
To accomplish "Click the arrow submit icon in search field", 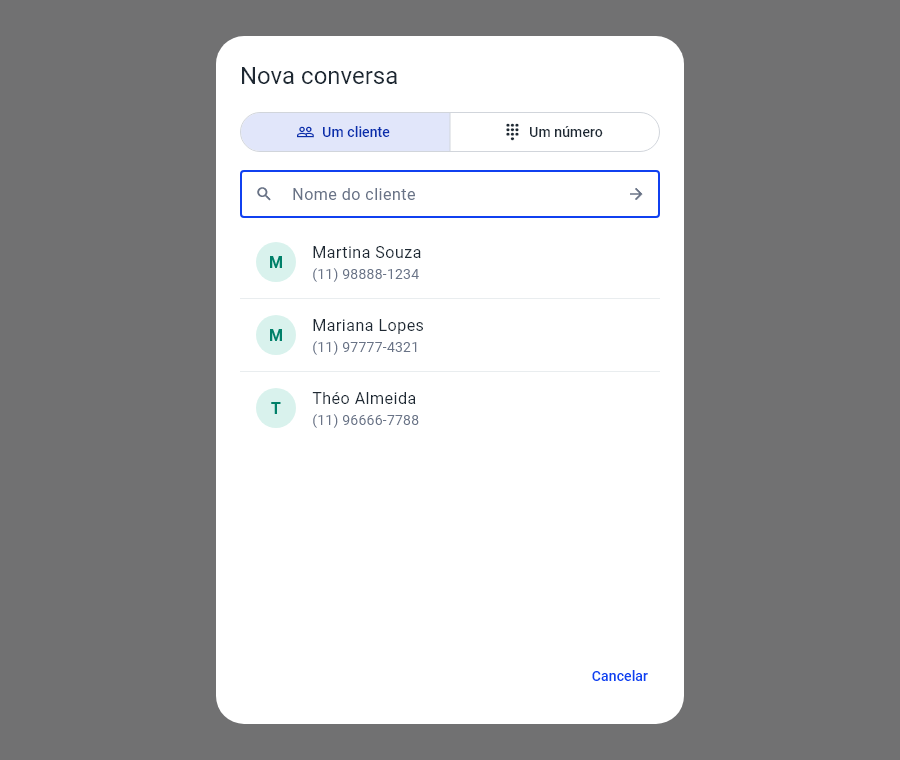I will click(635, 194).
